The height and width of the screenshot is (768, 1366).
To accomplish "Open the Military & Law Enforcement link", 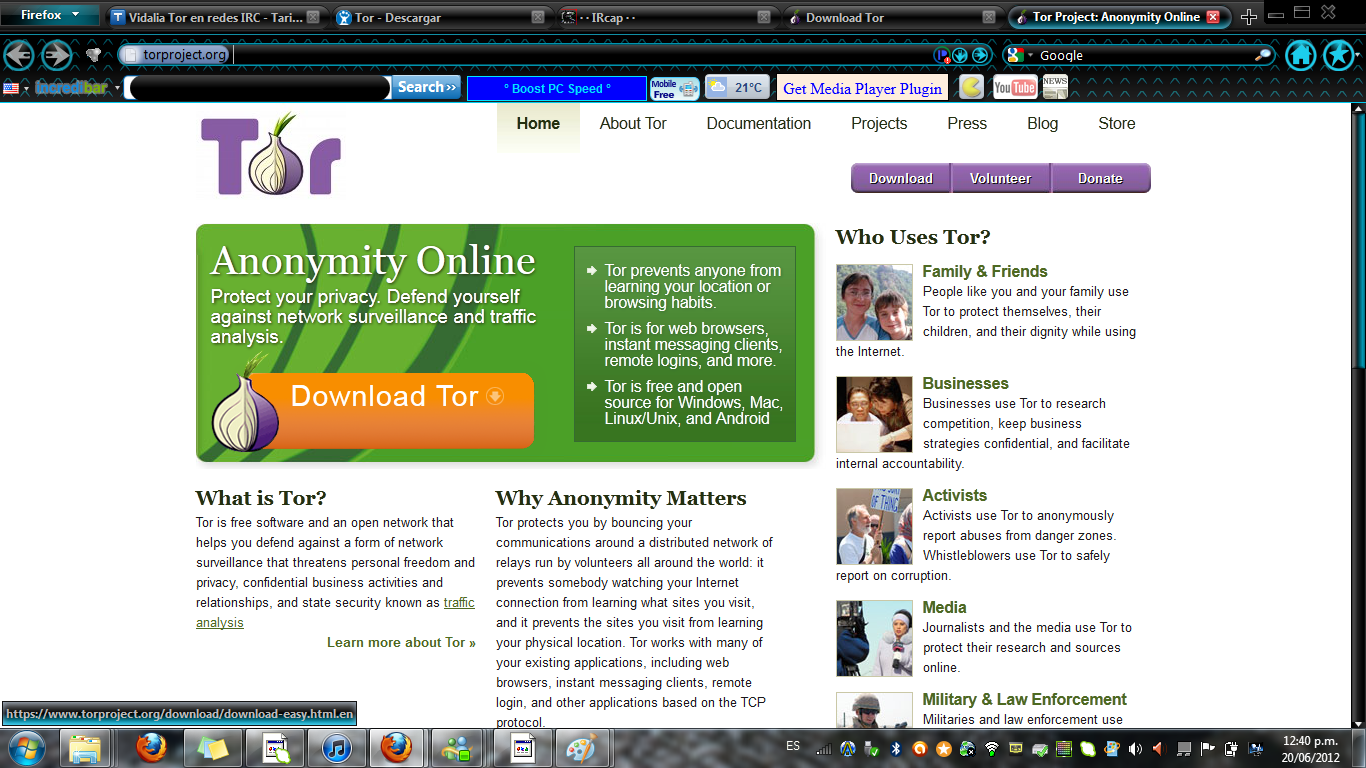I will (x=1025, y=699).
